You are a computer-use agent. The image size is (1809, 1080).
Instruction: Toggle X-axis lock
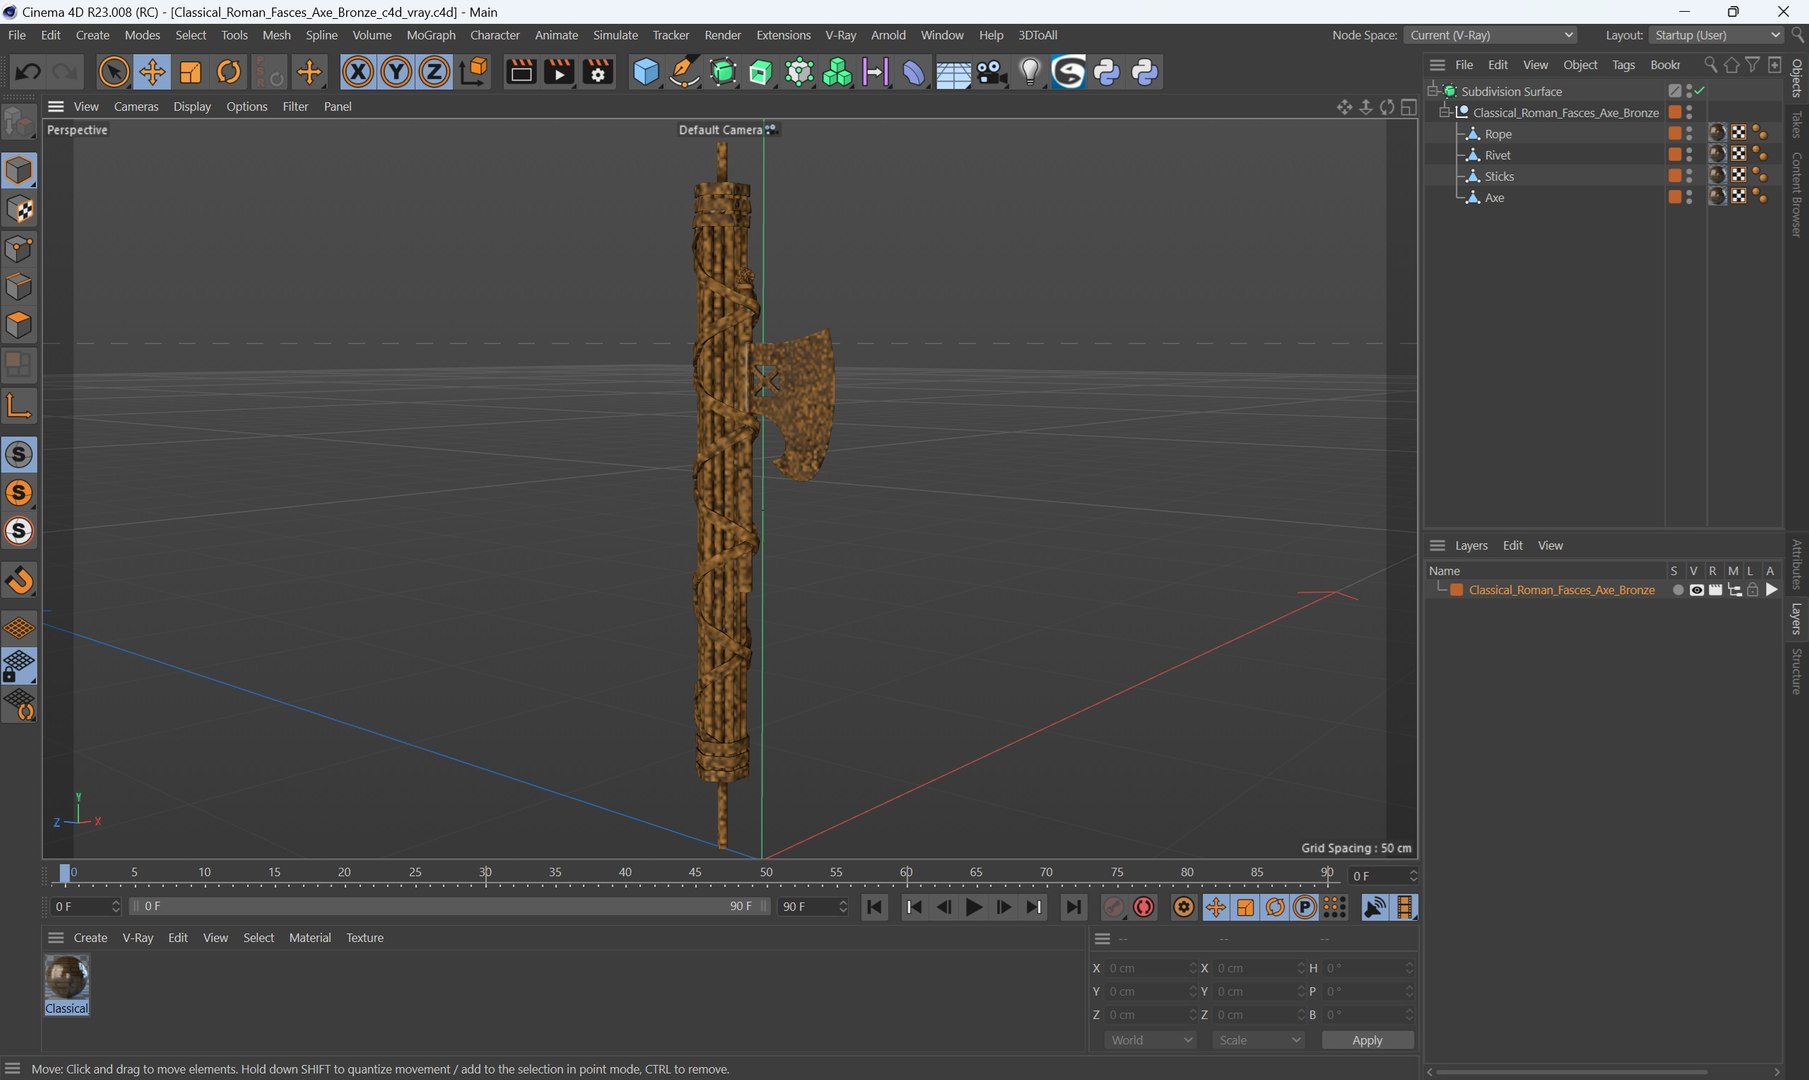pos(357,72)
